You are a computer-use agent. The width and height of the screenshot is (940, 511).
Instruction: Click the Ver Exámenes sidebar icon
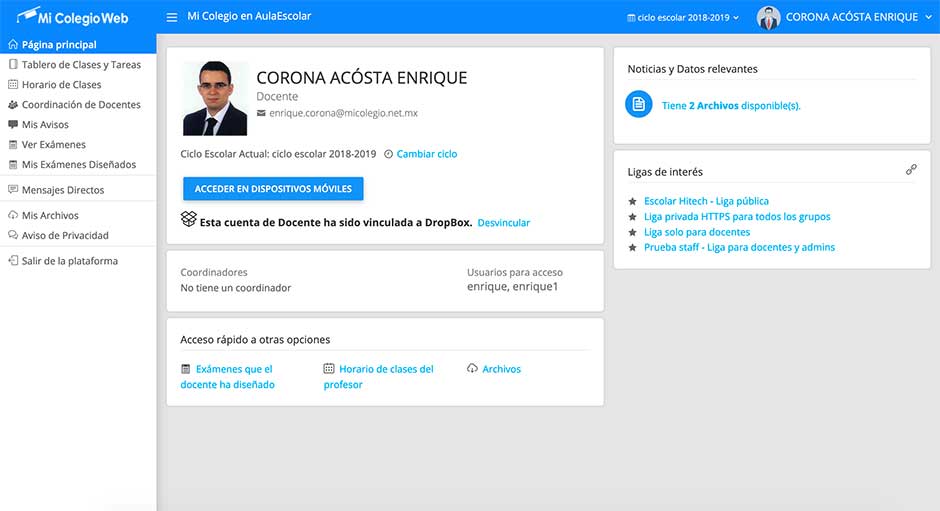click(x=13, y=145)
